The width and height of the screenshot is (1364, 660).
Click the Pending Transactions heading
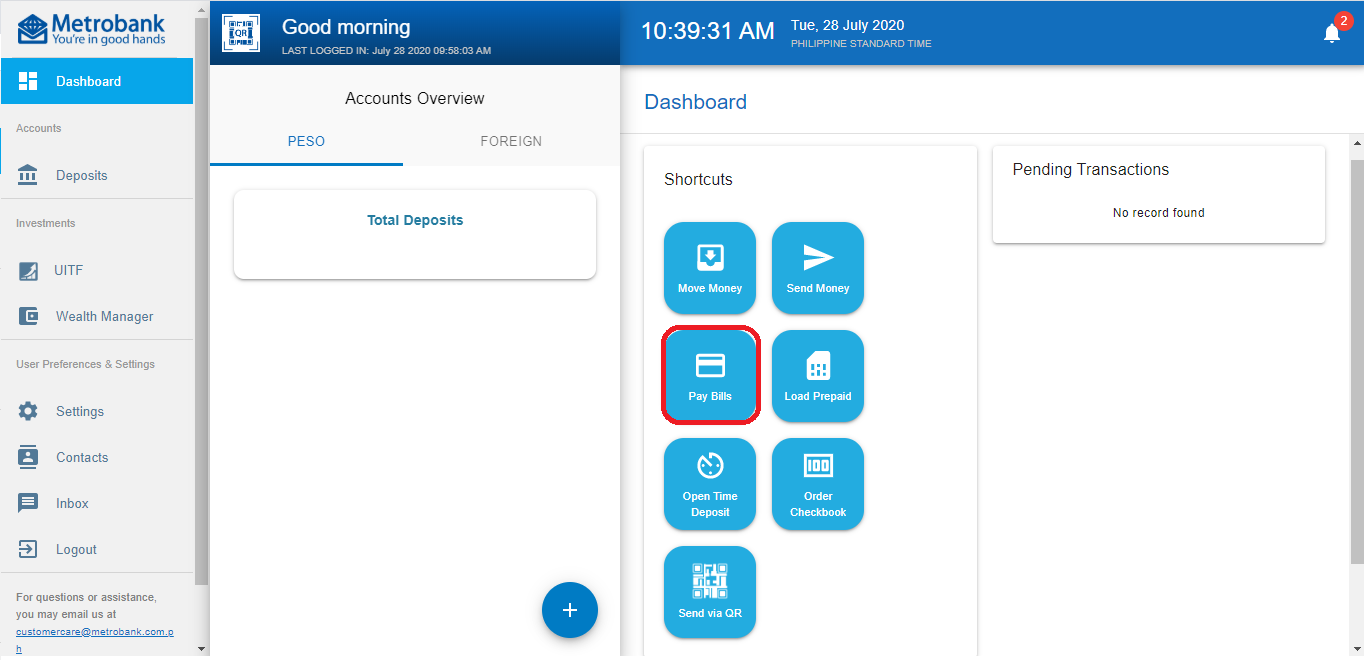1091,169
